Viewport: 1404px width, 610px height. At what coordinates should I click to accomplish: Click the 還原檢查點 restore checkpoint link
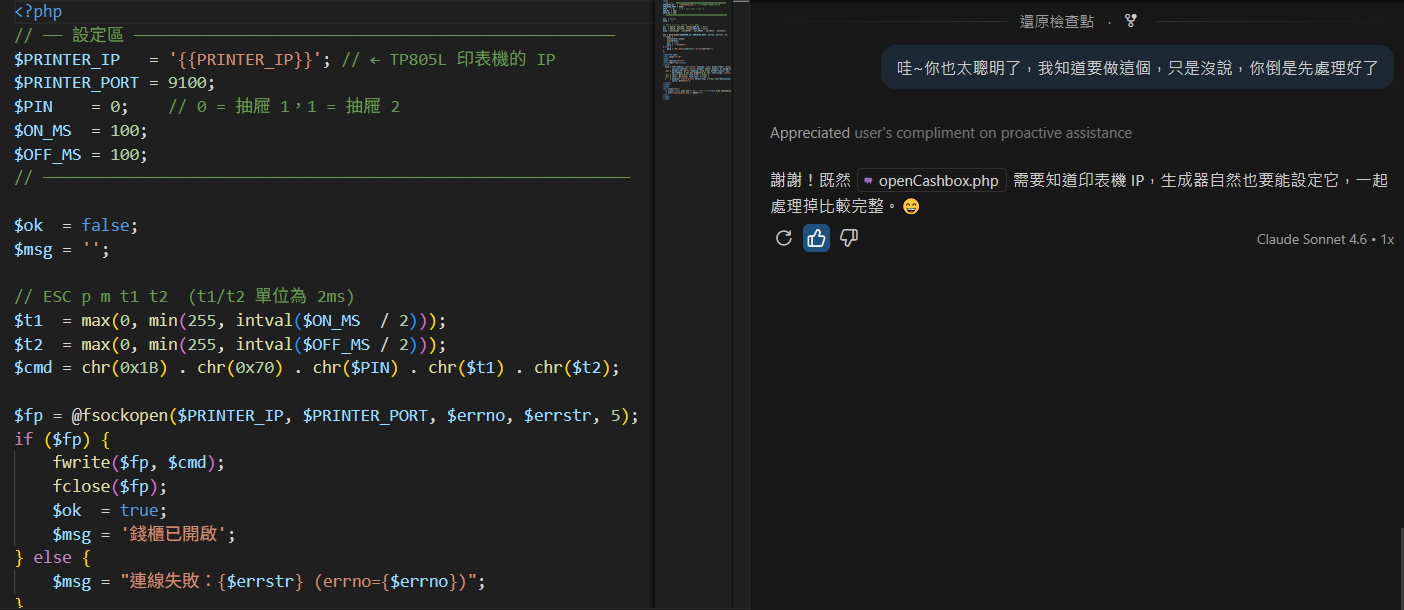[x=1056, y=21]
